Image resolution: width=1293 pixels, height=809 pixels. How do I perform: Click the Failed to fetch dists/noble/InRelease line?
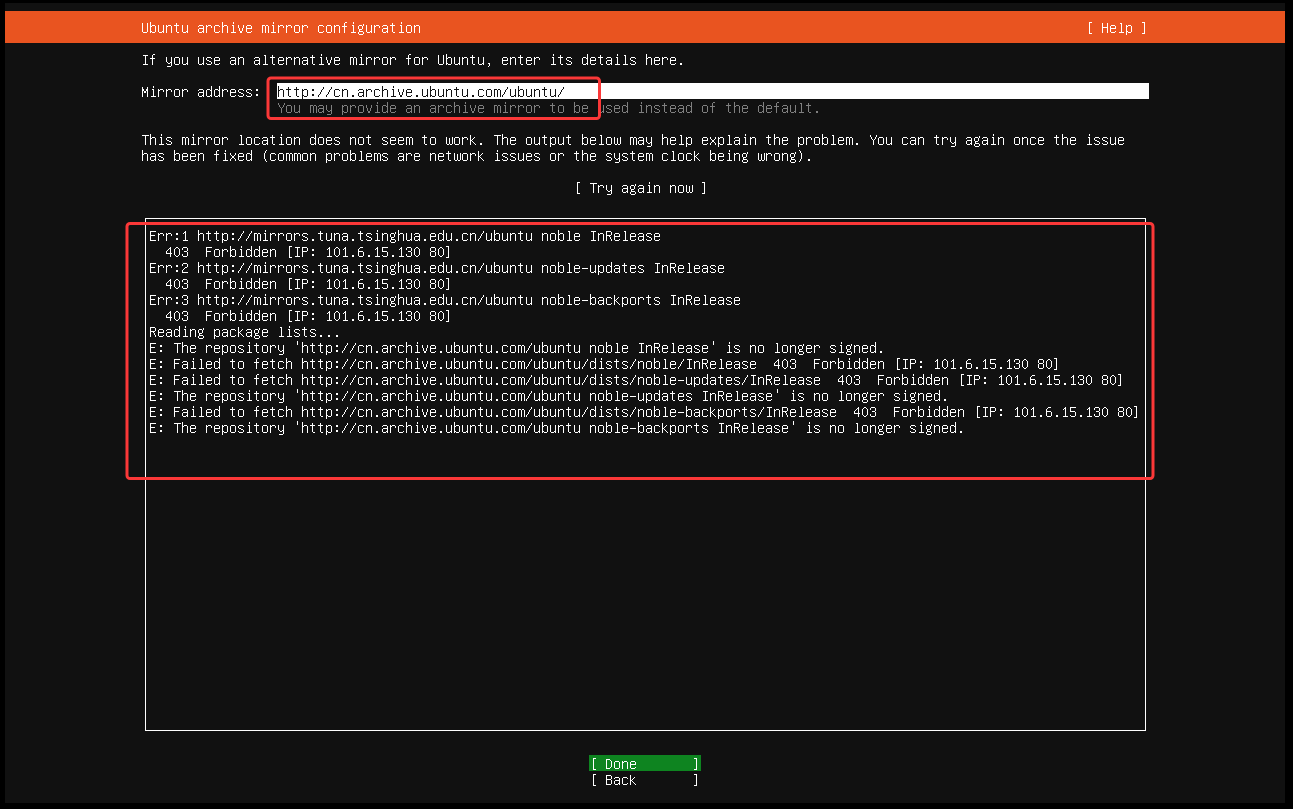pyautogui.click(x=603, y=364)
